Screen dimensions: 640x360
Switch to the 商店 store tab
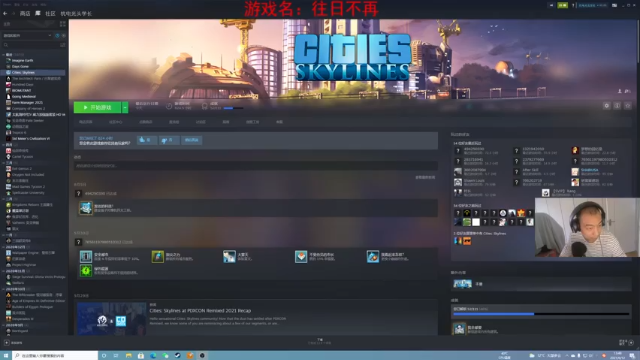(25, 13)
